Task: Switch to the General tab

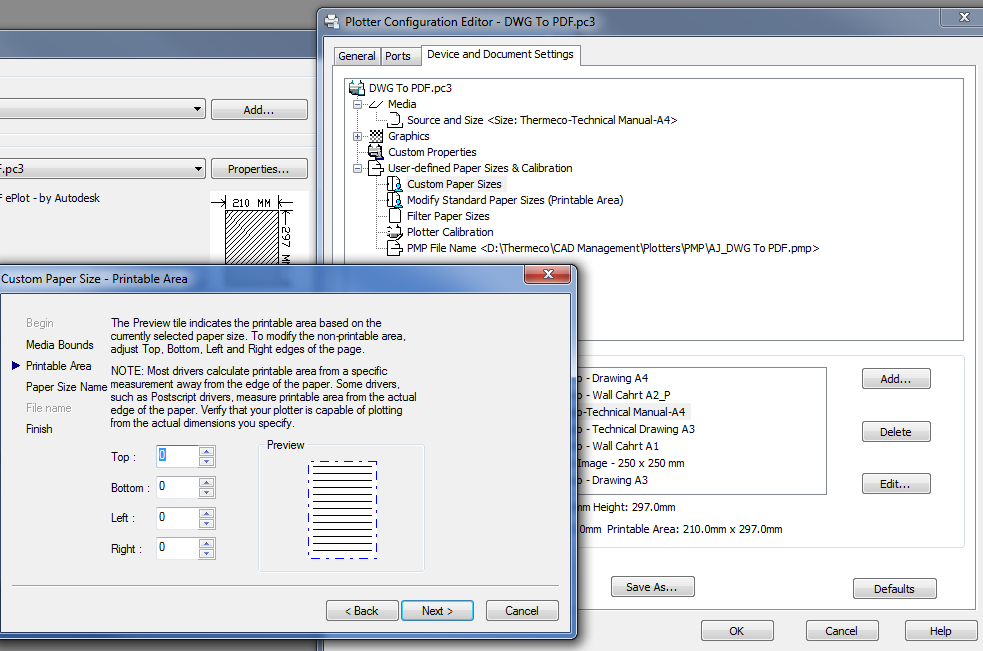Action: tap(357, 56)
